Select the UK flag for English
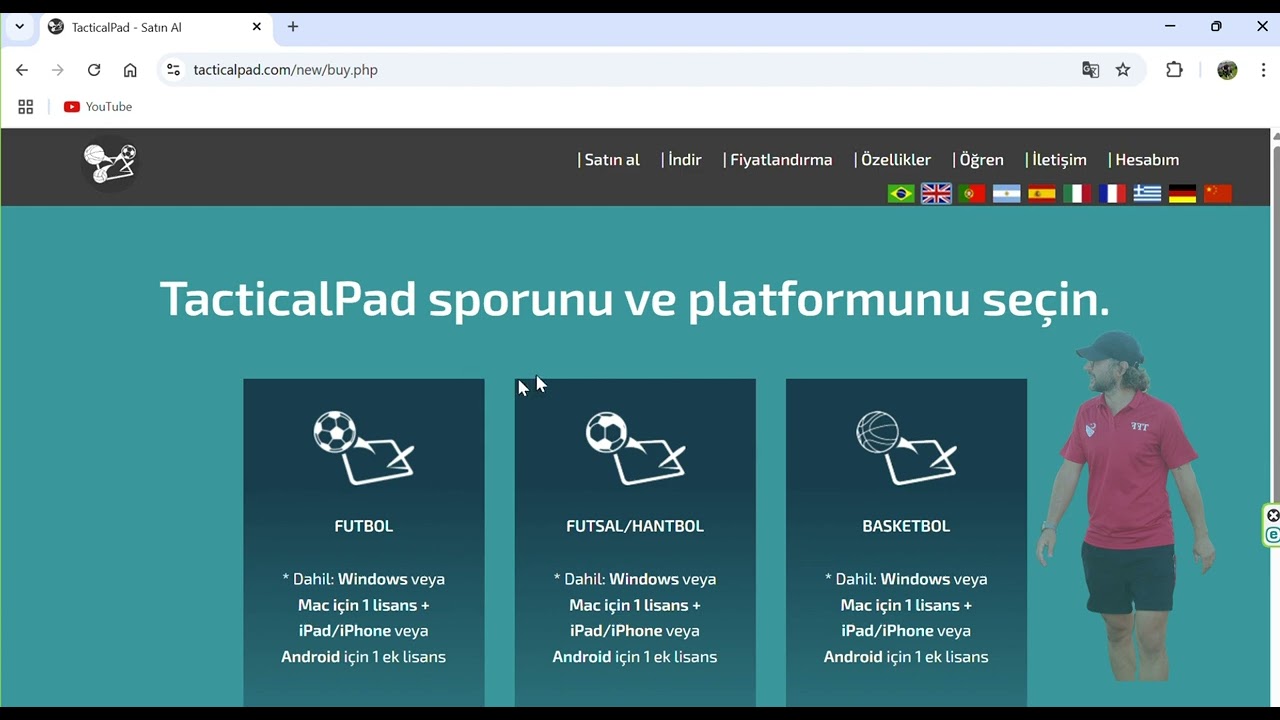The width and height of the screenshot is (1280, 720). coord(936,194)
